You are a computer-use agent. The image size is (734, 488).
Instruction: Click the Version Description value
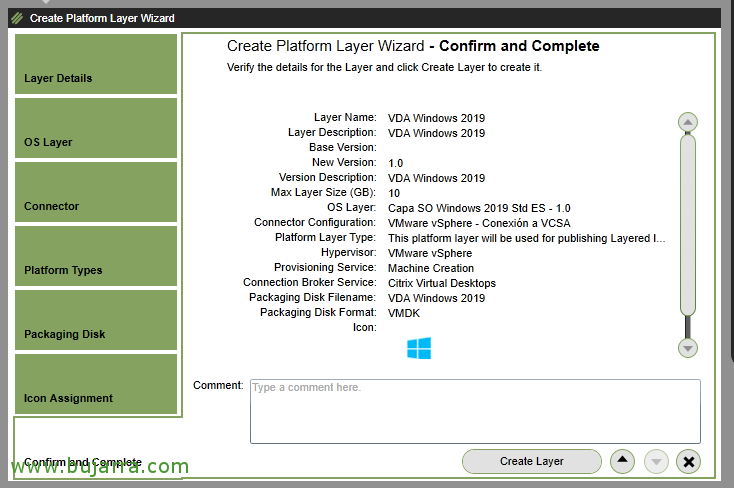point(436,178)
